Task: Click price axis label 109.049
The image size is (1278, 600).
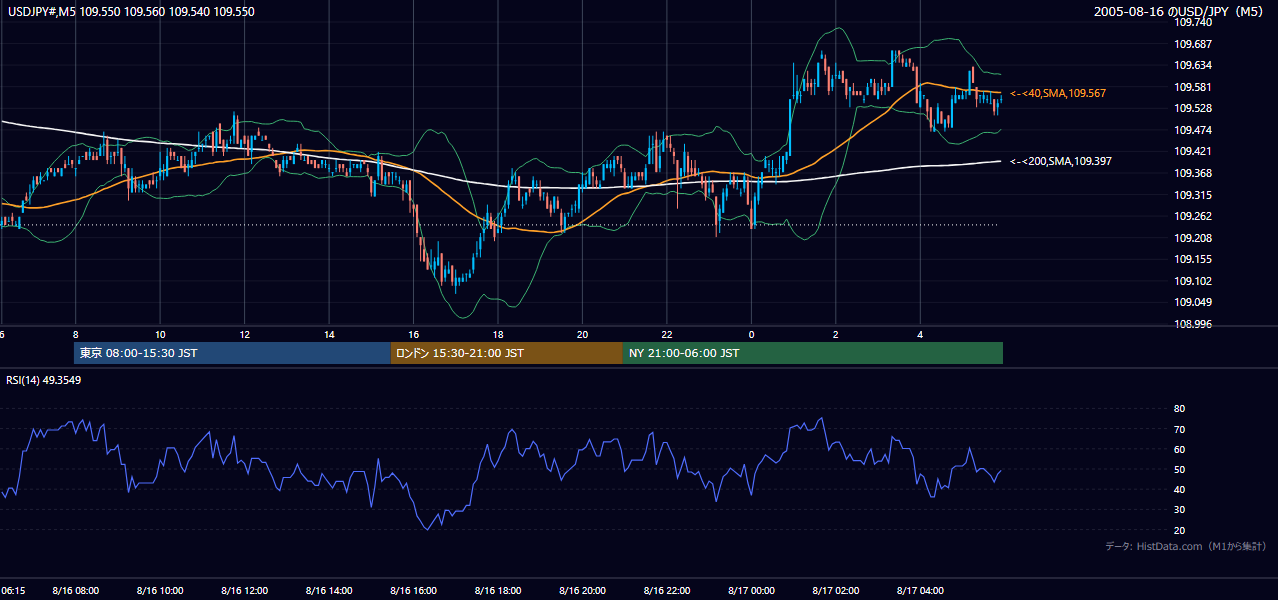Action: tap(1192, 302)
